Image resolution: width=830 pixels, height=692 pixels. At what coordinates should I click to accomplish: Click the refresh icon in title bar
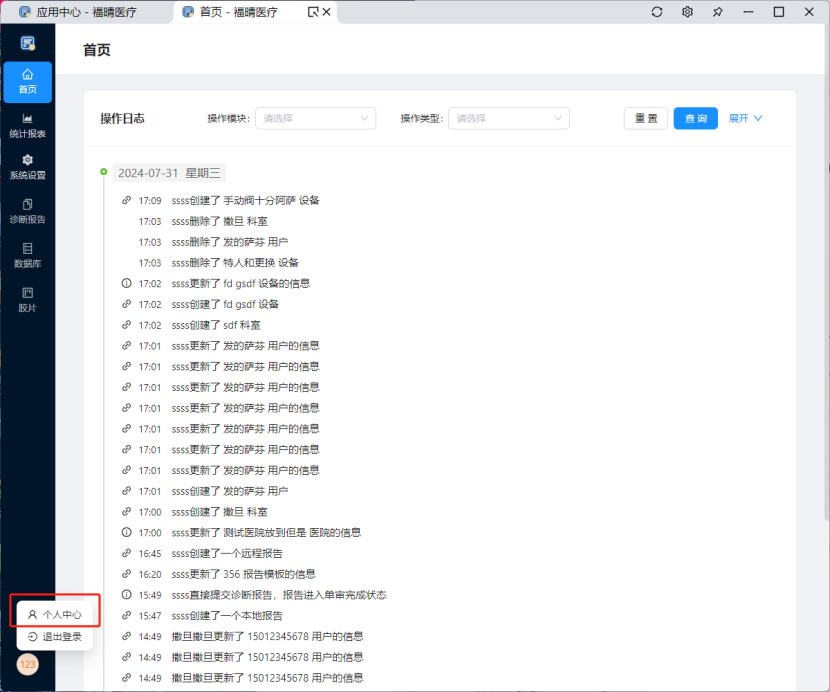point(657,12)
